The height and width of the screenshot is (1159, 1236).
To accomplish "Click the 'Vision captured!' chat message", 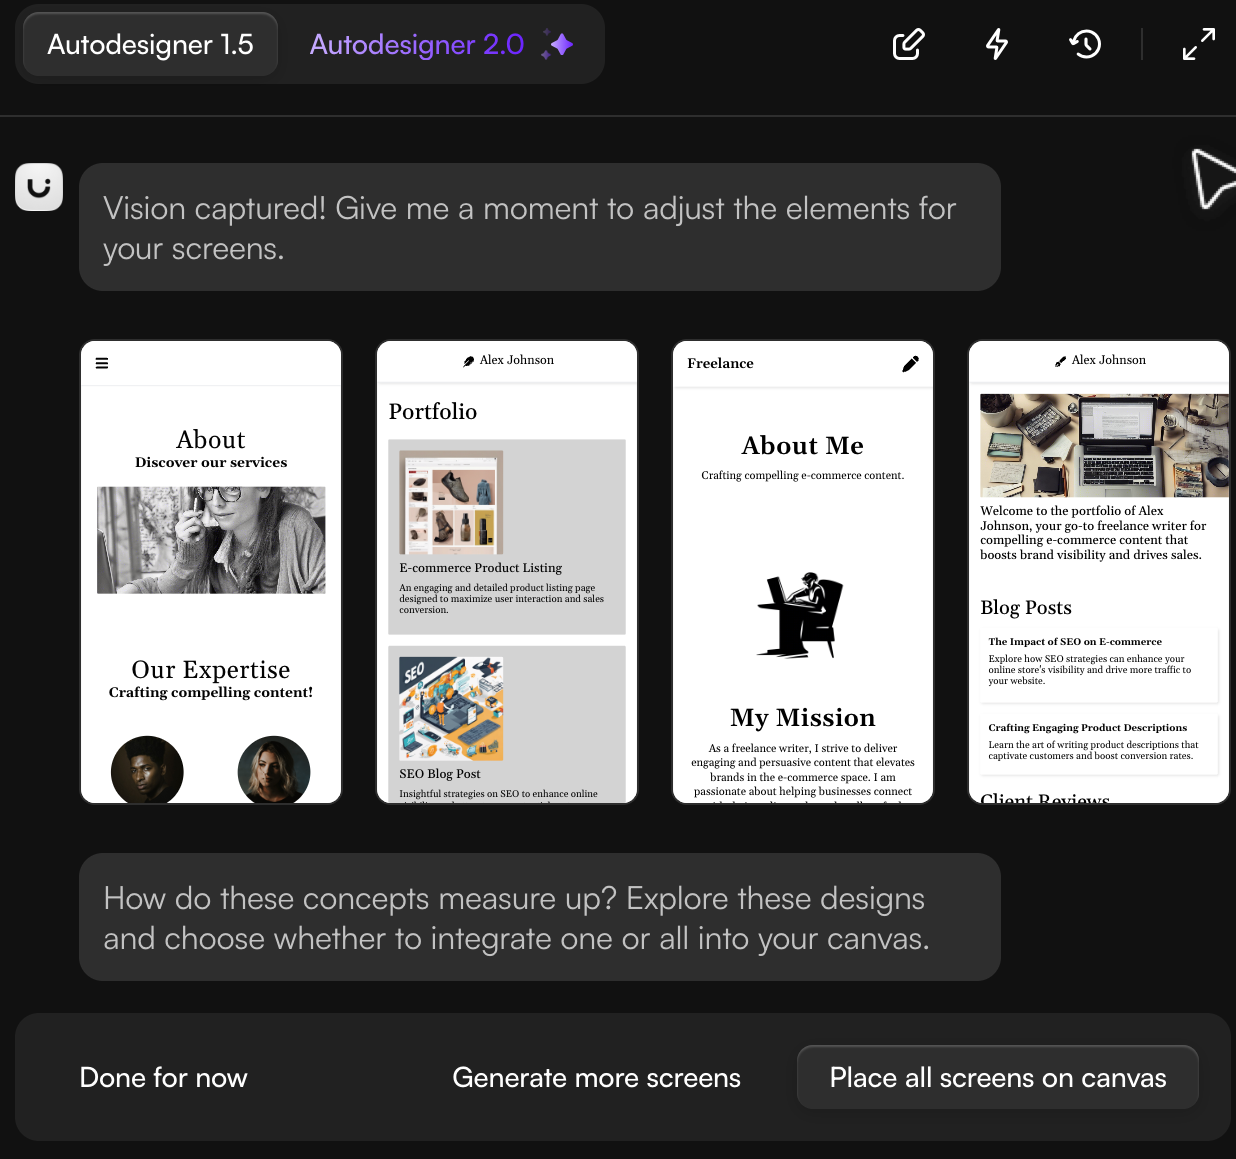I will (x=540, y=227).
